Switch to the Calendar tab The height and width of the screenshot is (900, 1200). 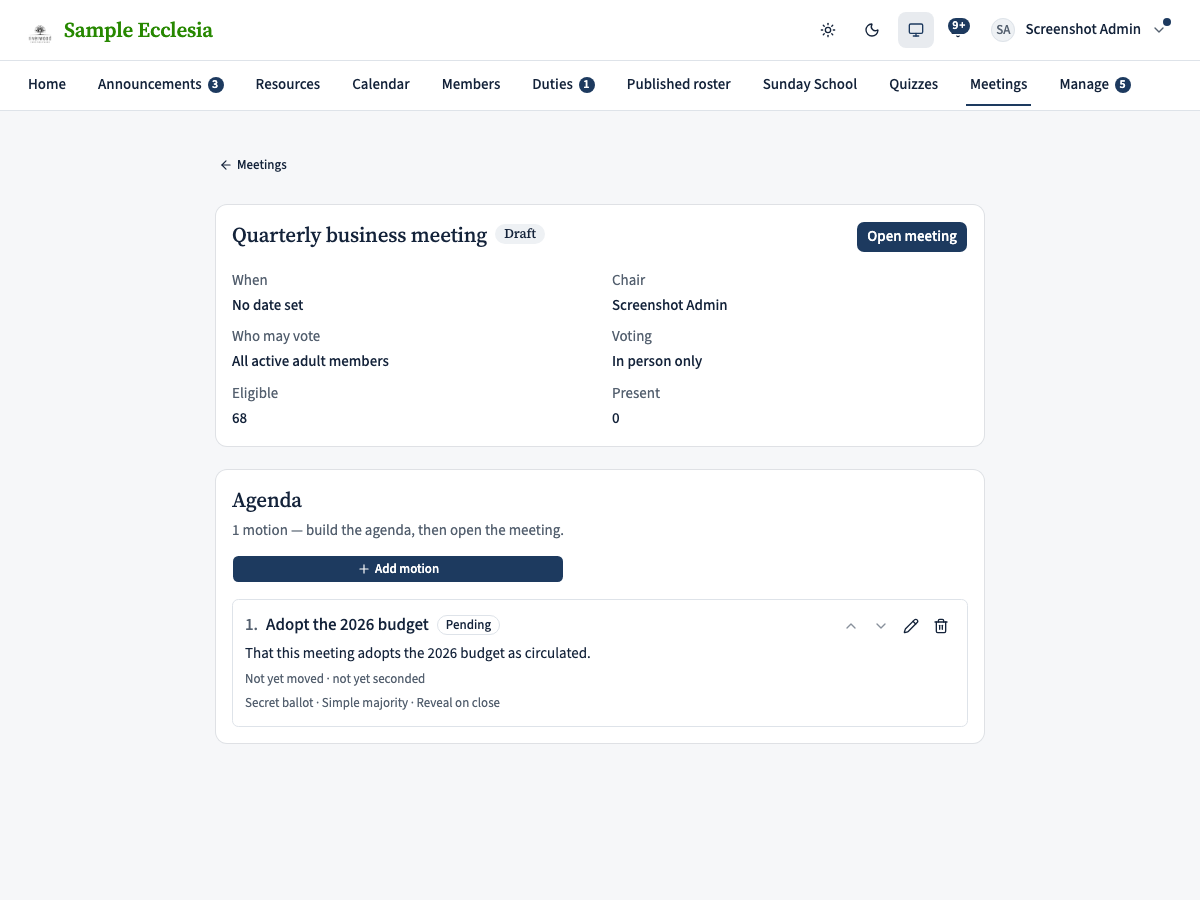pos(381,84)
